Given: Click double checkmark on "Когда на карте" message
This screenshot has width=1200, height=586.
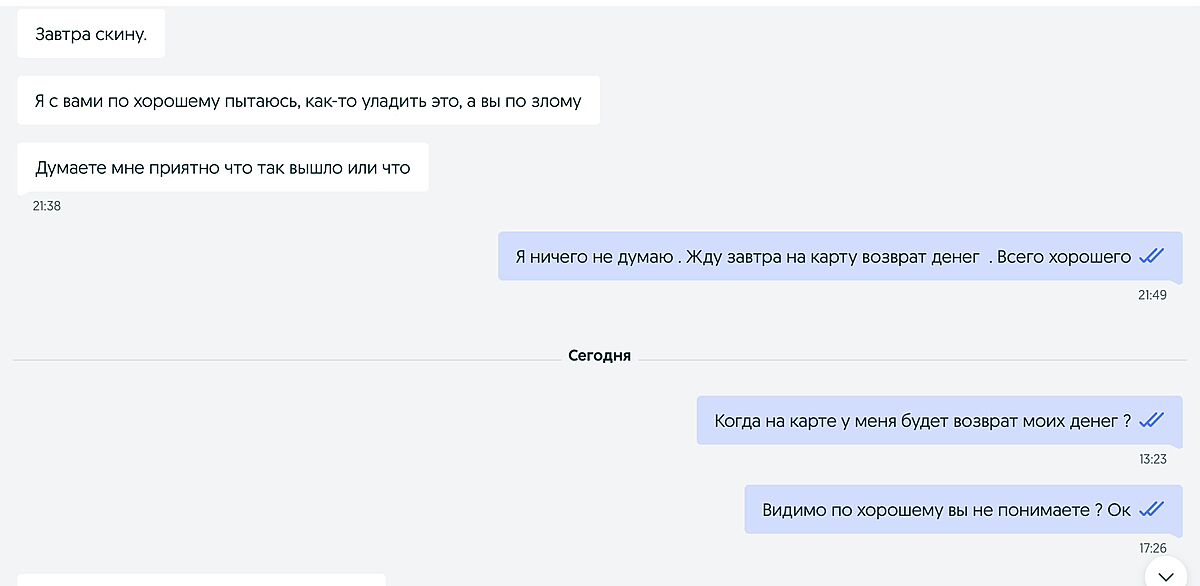Looking at the screenshot, I should 1152,421.
